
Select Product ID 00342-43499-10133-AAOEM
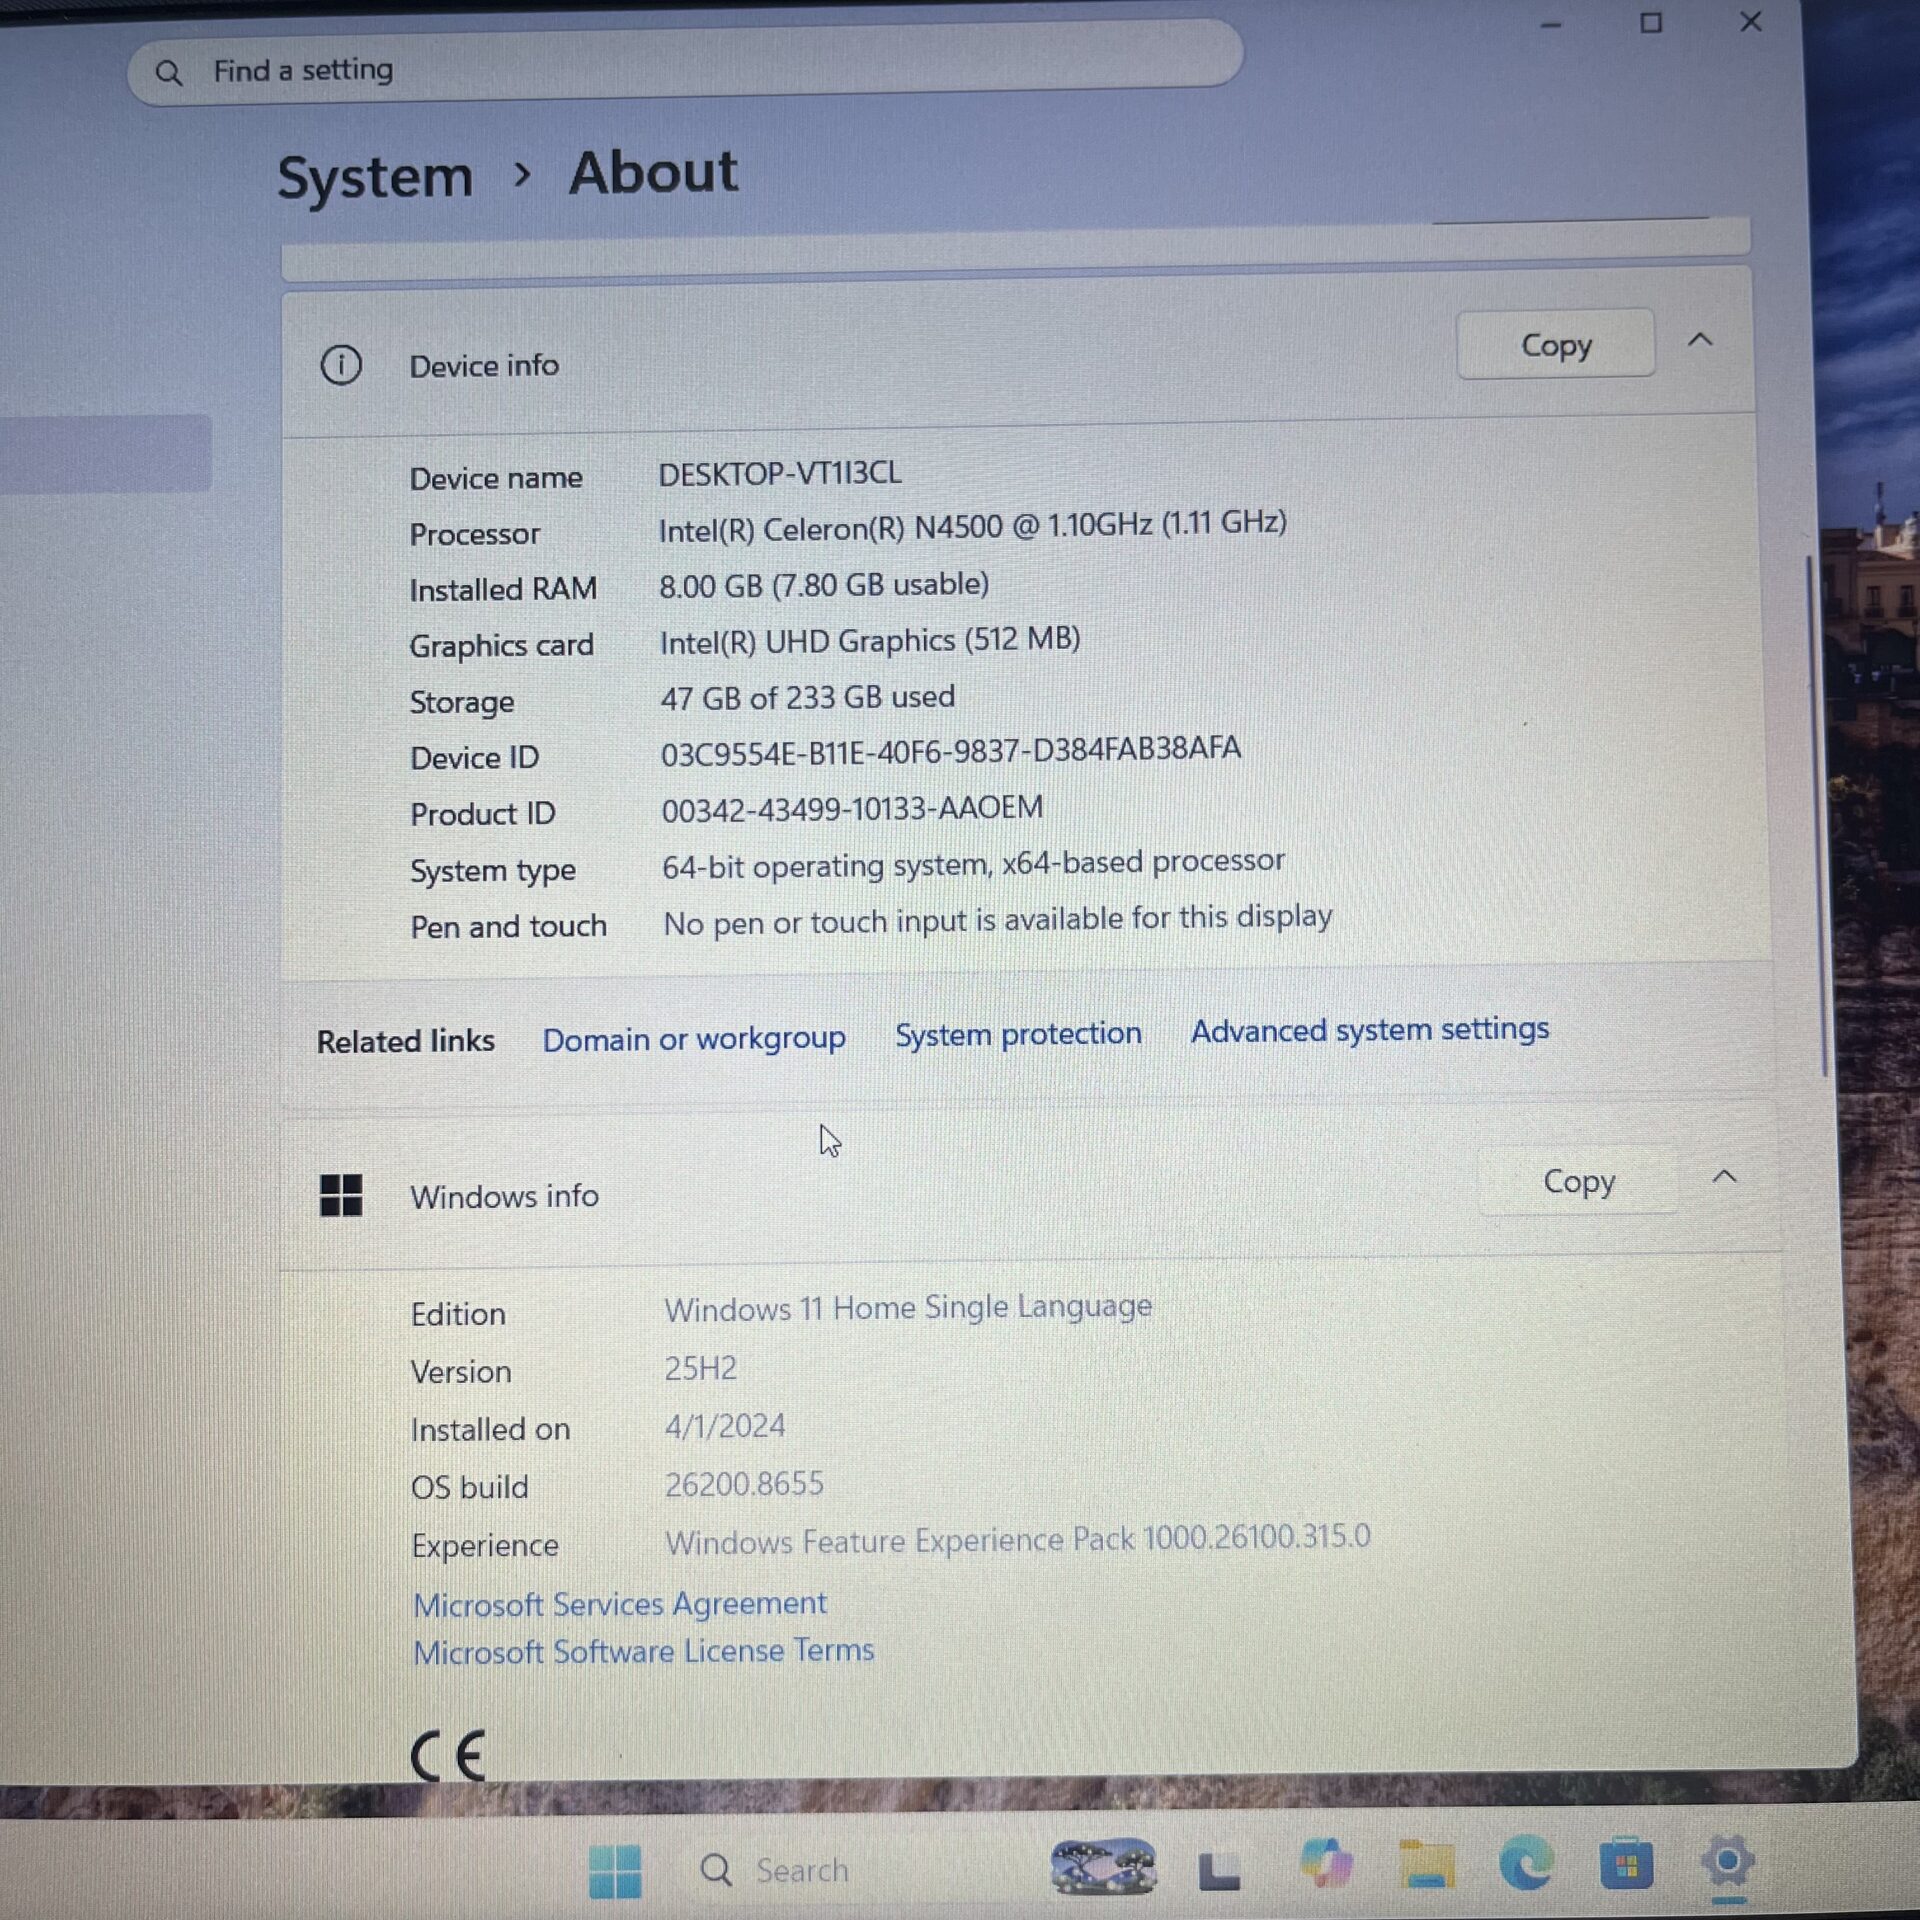[852, 808]
